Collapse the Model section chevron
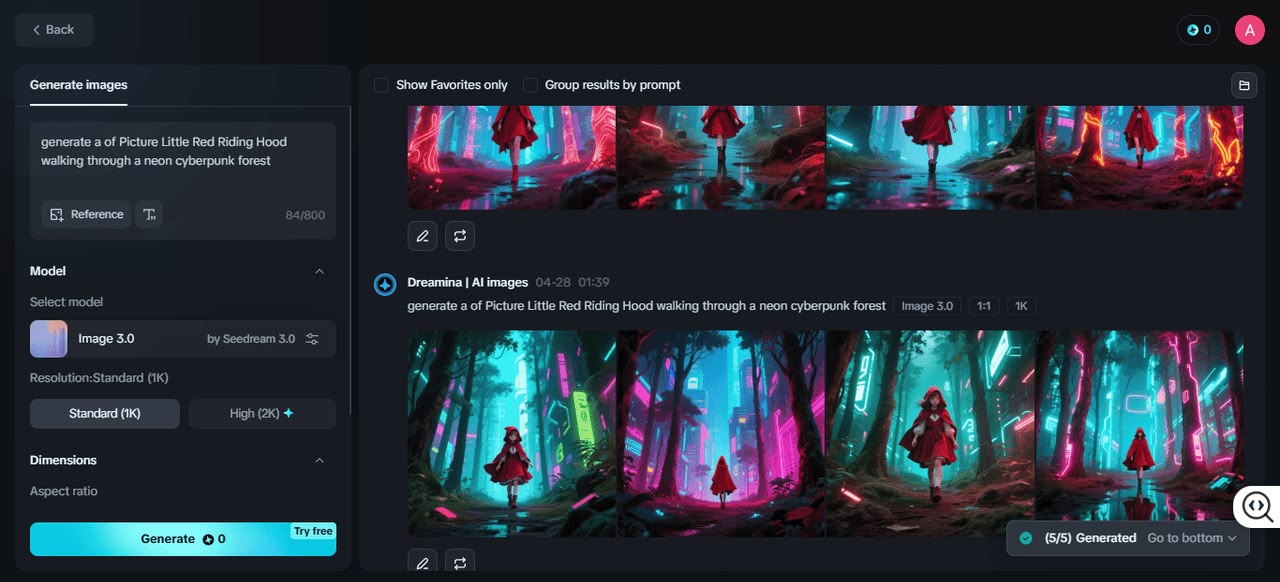Image resolution: width=1280 pixels, height=582 pixels. click(320, 271)
